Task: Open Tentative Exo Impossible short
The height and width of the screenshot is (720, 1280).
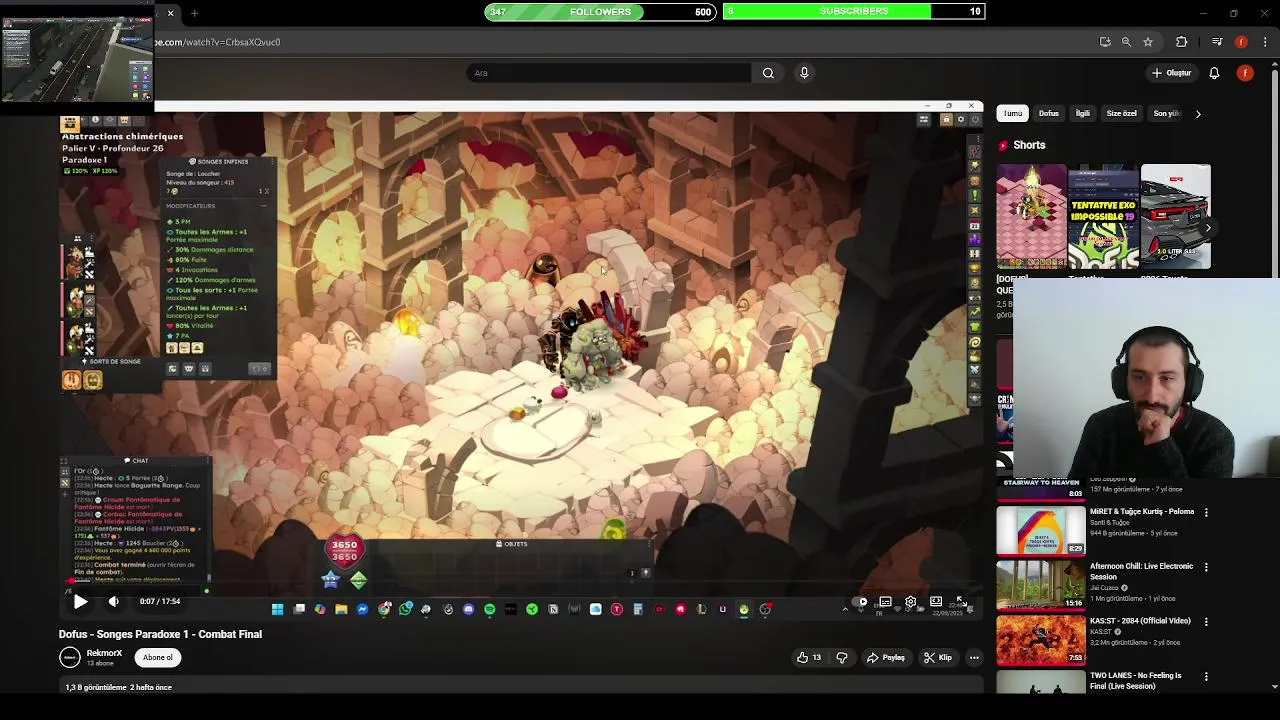Action: (1103, 217)
